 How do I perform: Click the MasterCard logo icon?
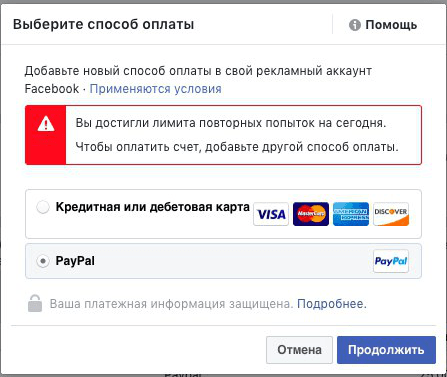point(311,214)
